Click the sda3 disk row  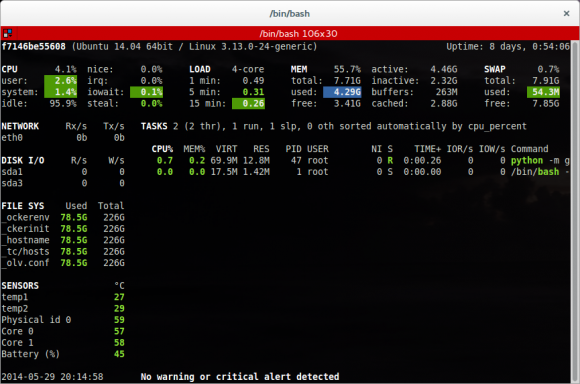click(x=63, y=183)
